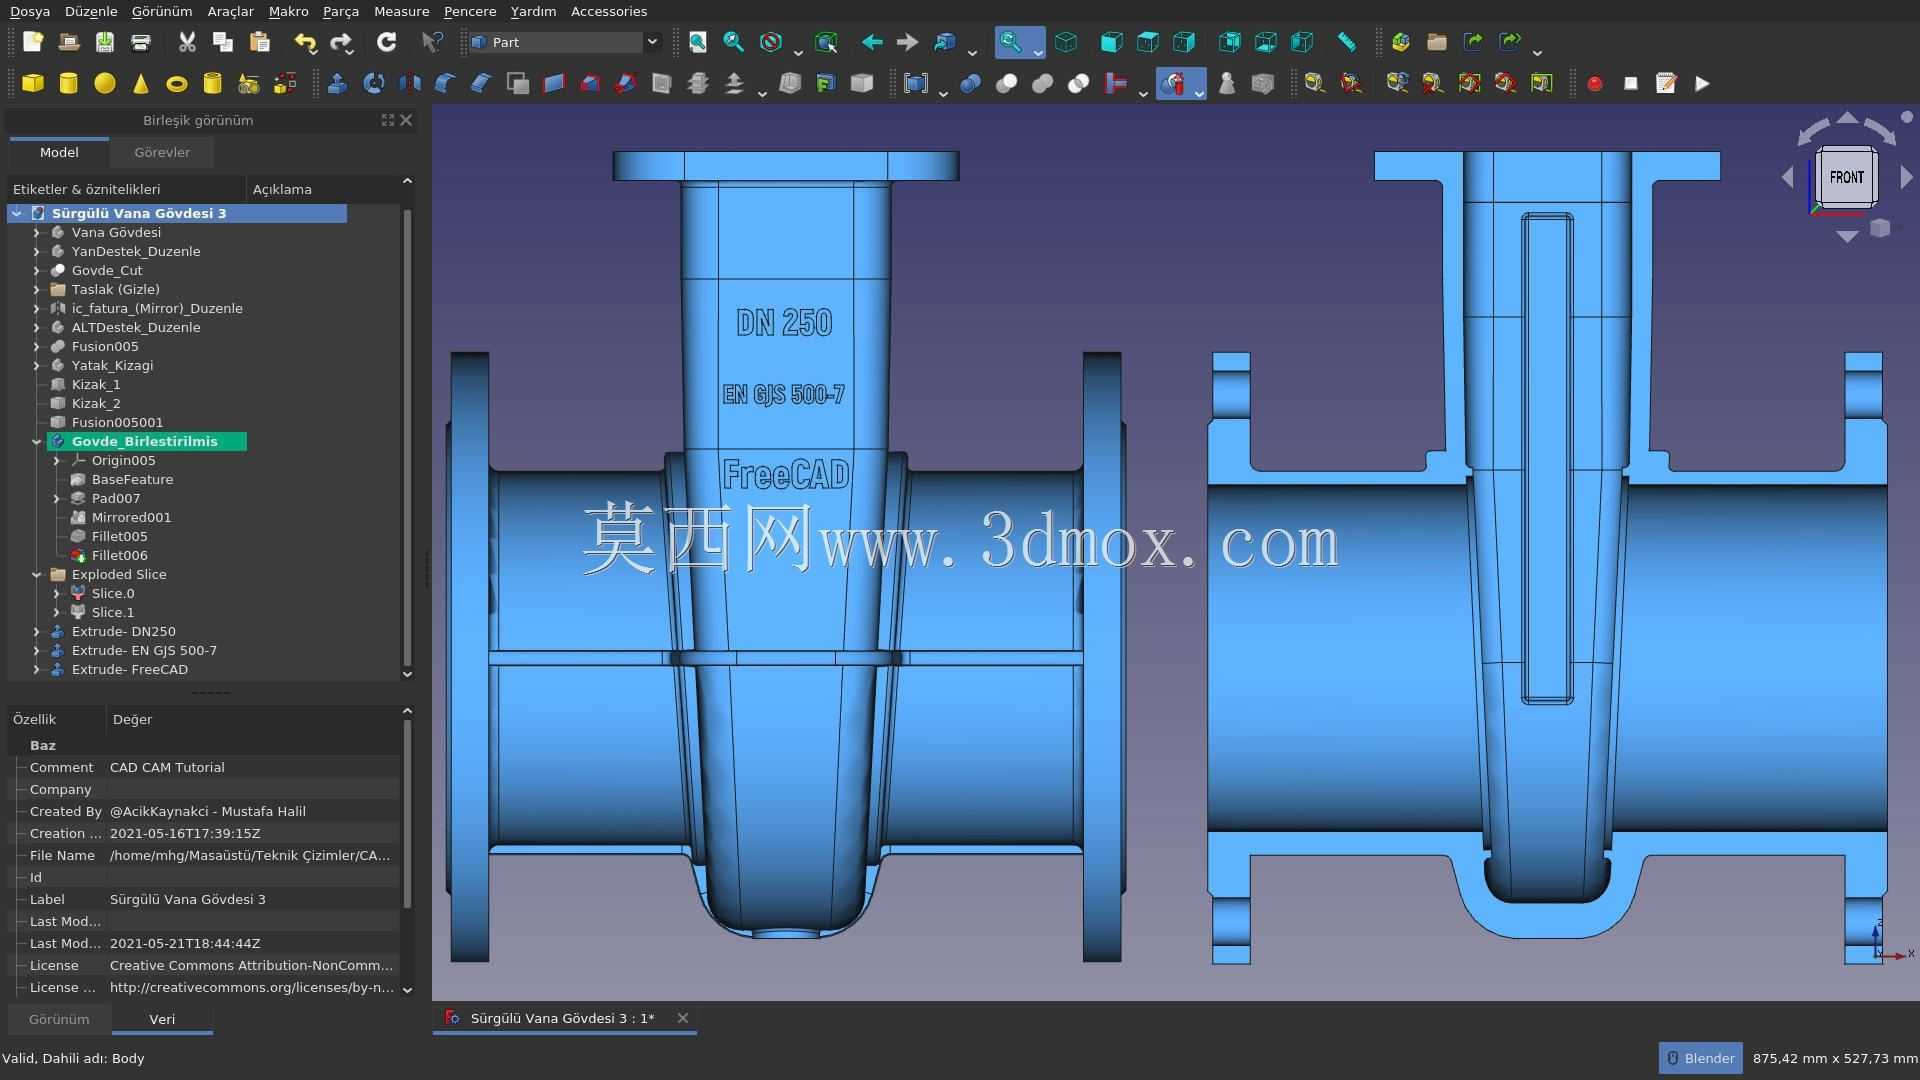Create a yellow Box primitive
This screenshot has height=1080, width=1920.
pyautogui.click(x=33, y=84)
